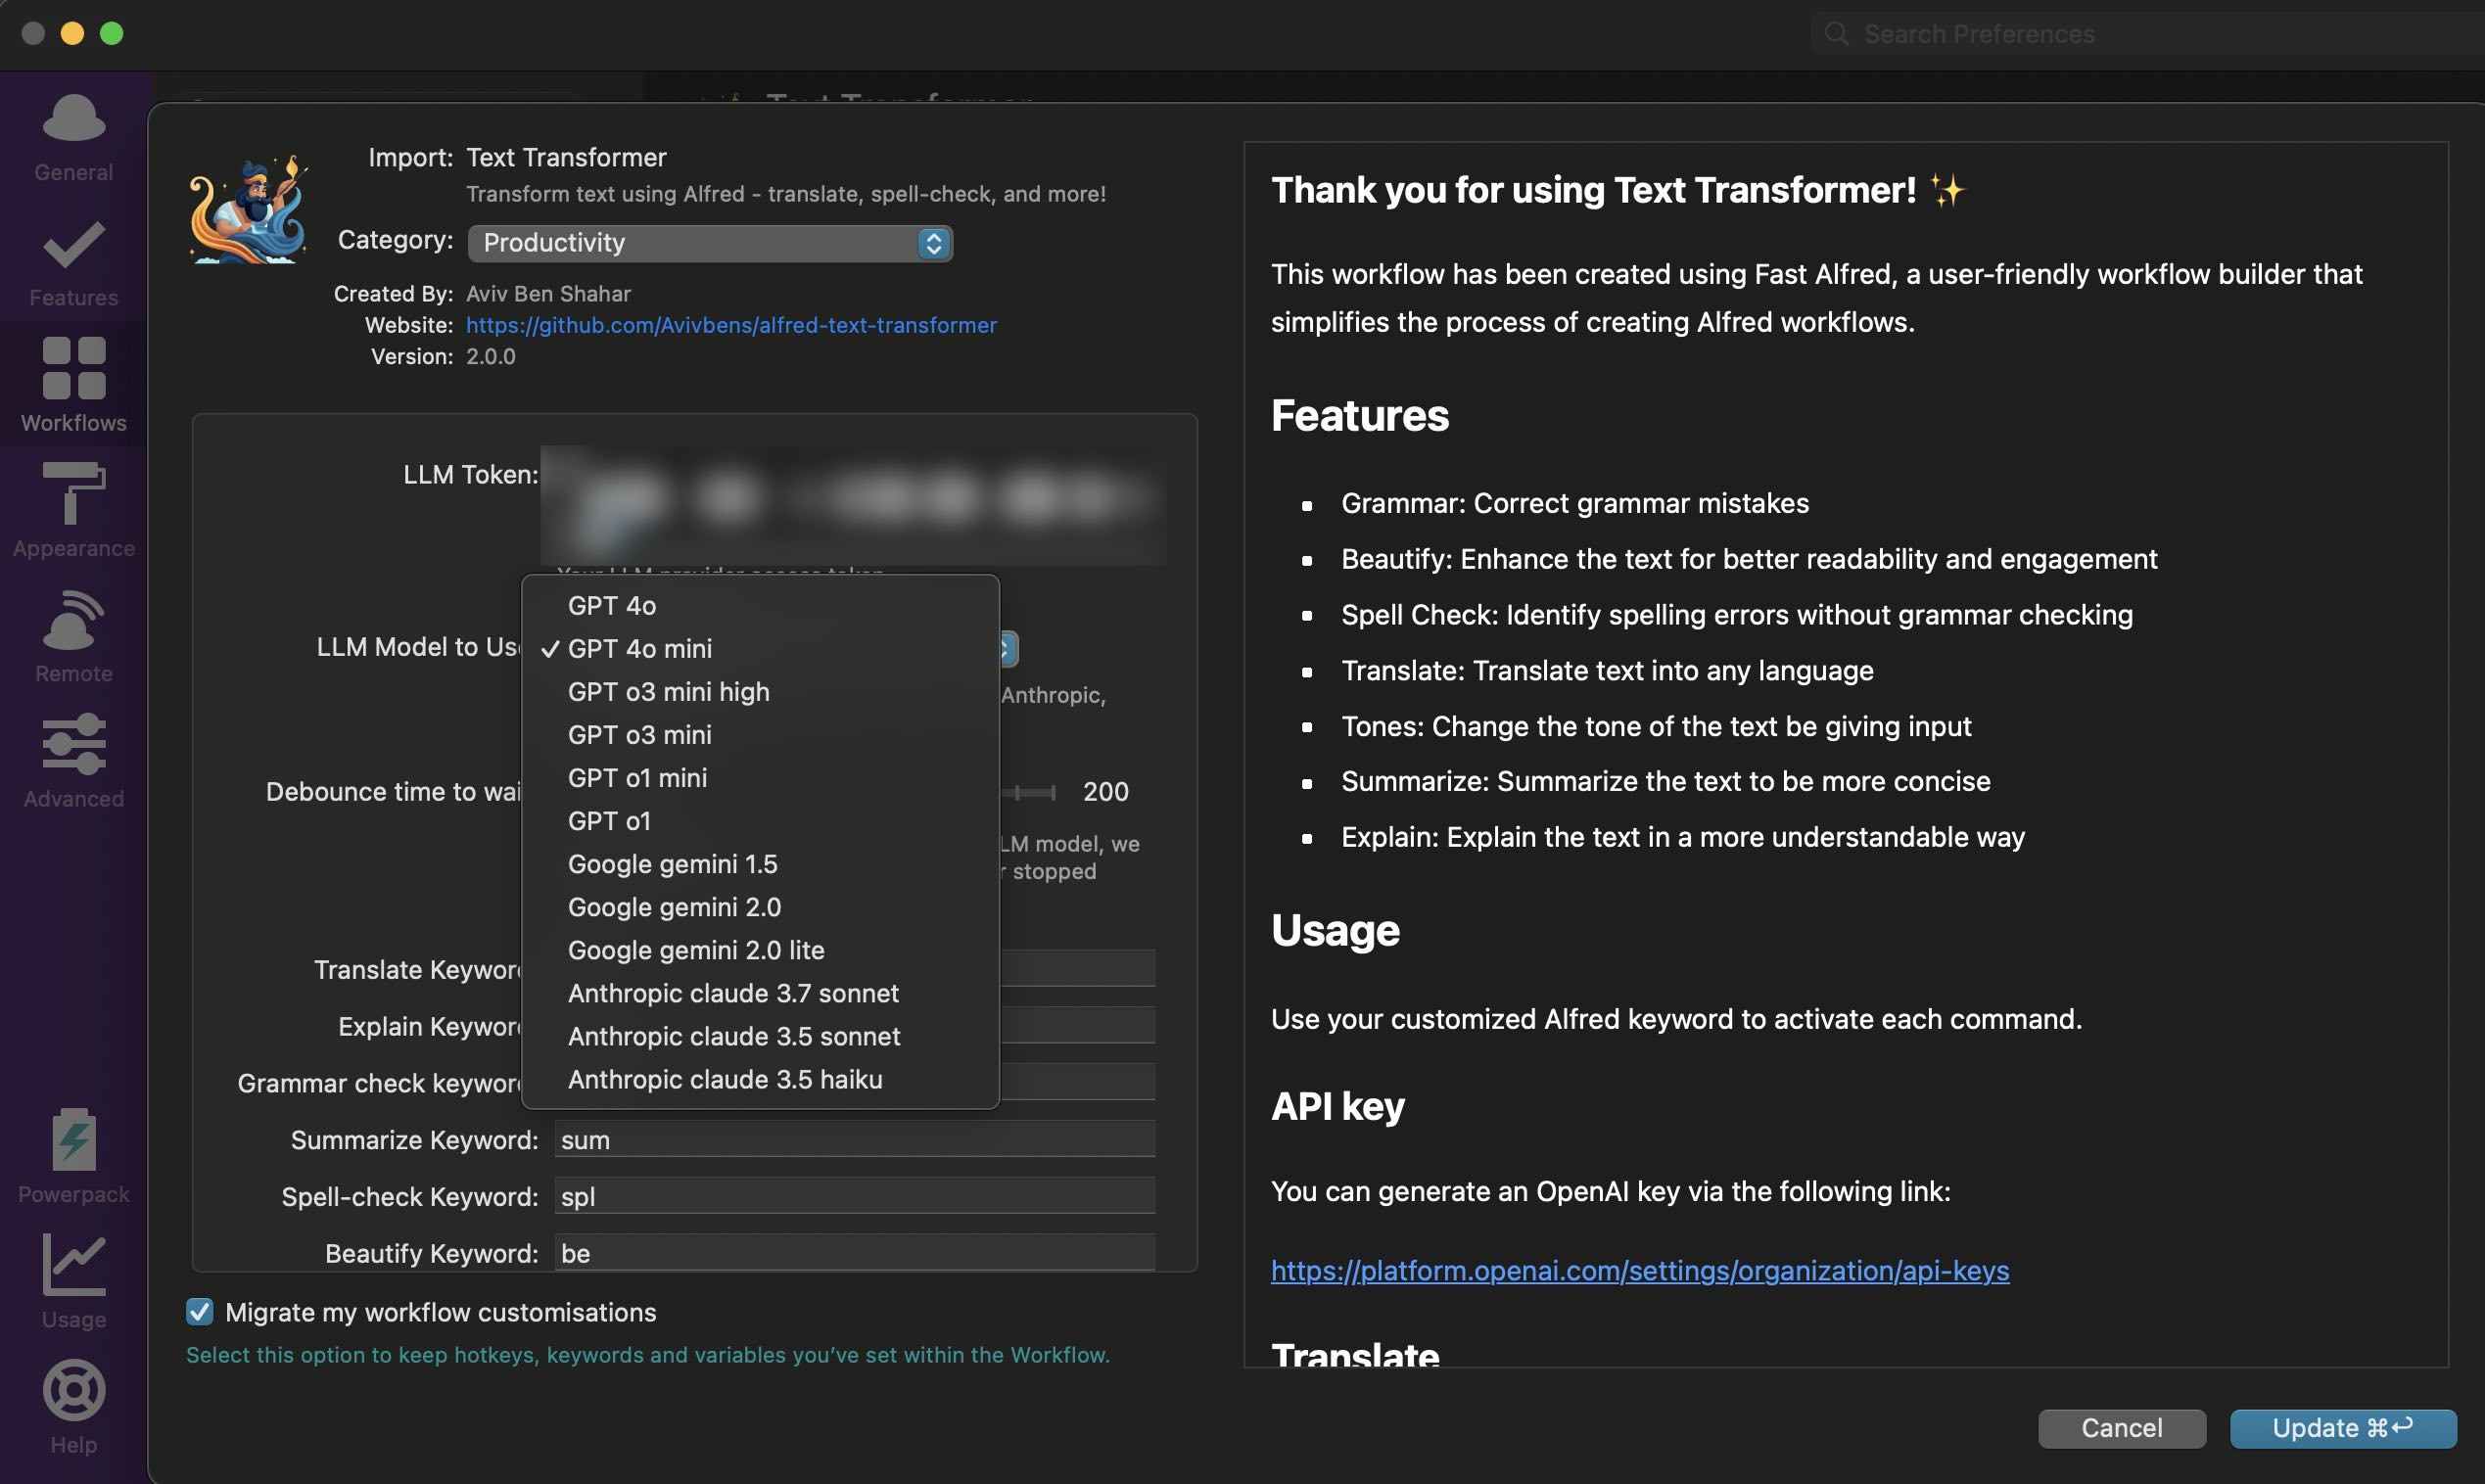This screenshot has height=1484, width=2485.
Task: Choose Google gemini 2.0 model
Action: (760, 906)
